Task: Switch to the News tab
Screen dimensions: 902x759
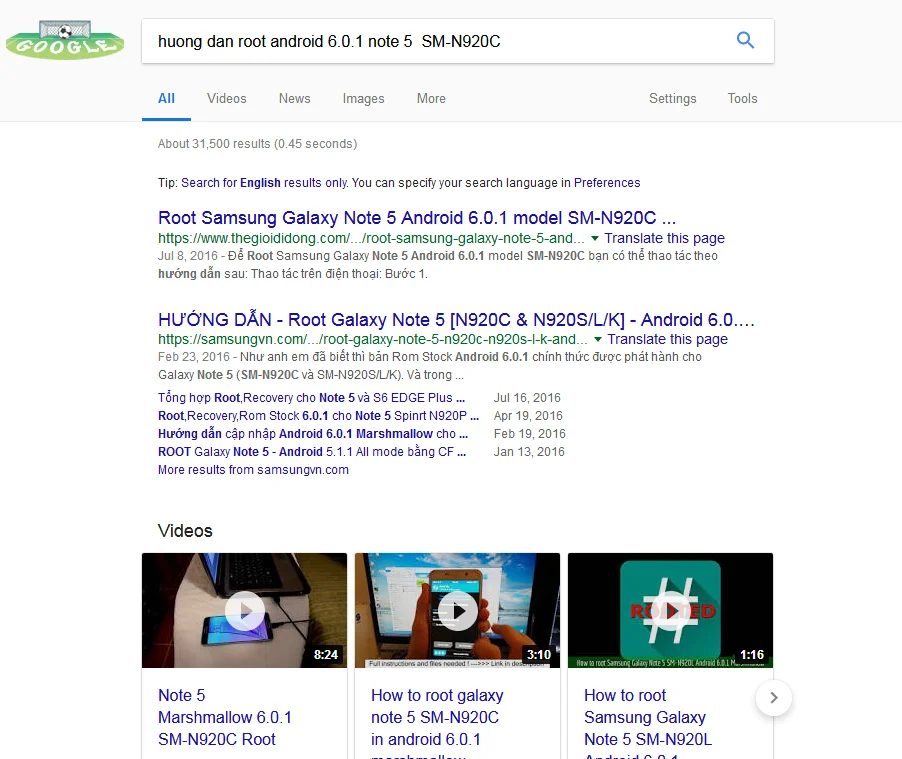Action: point(294,98)
